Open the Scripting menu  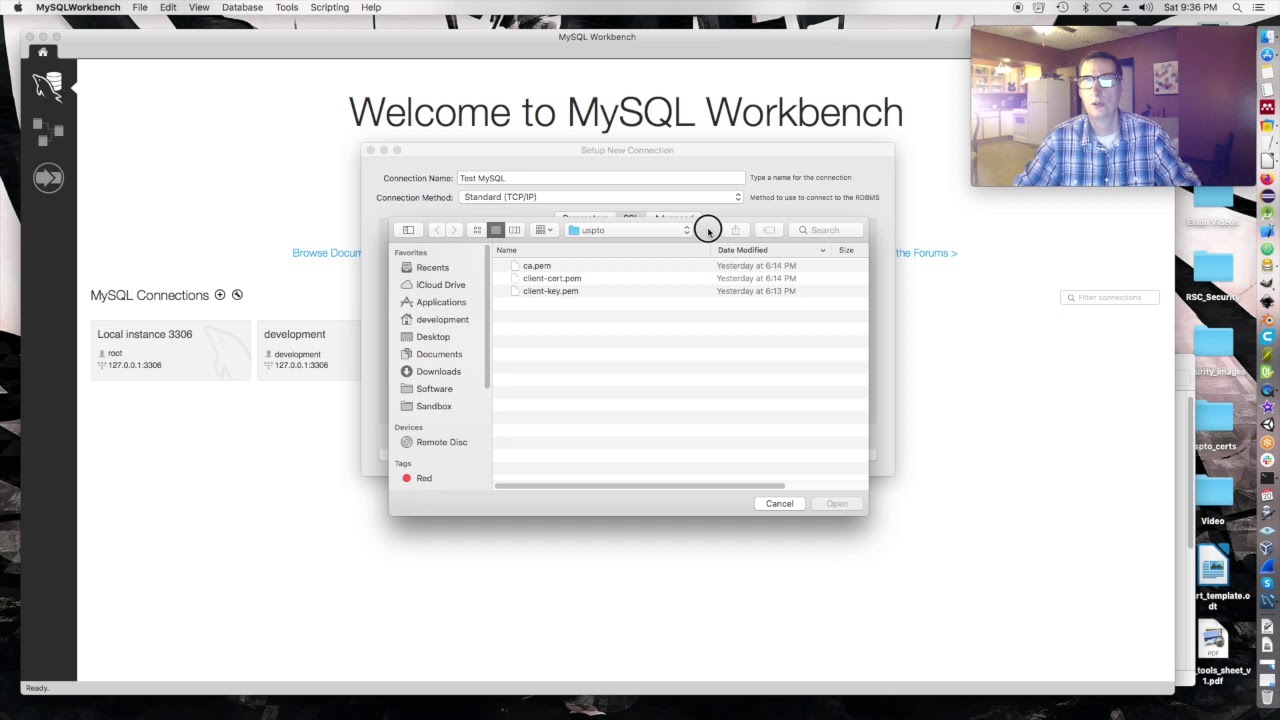329,7
